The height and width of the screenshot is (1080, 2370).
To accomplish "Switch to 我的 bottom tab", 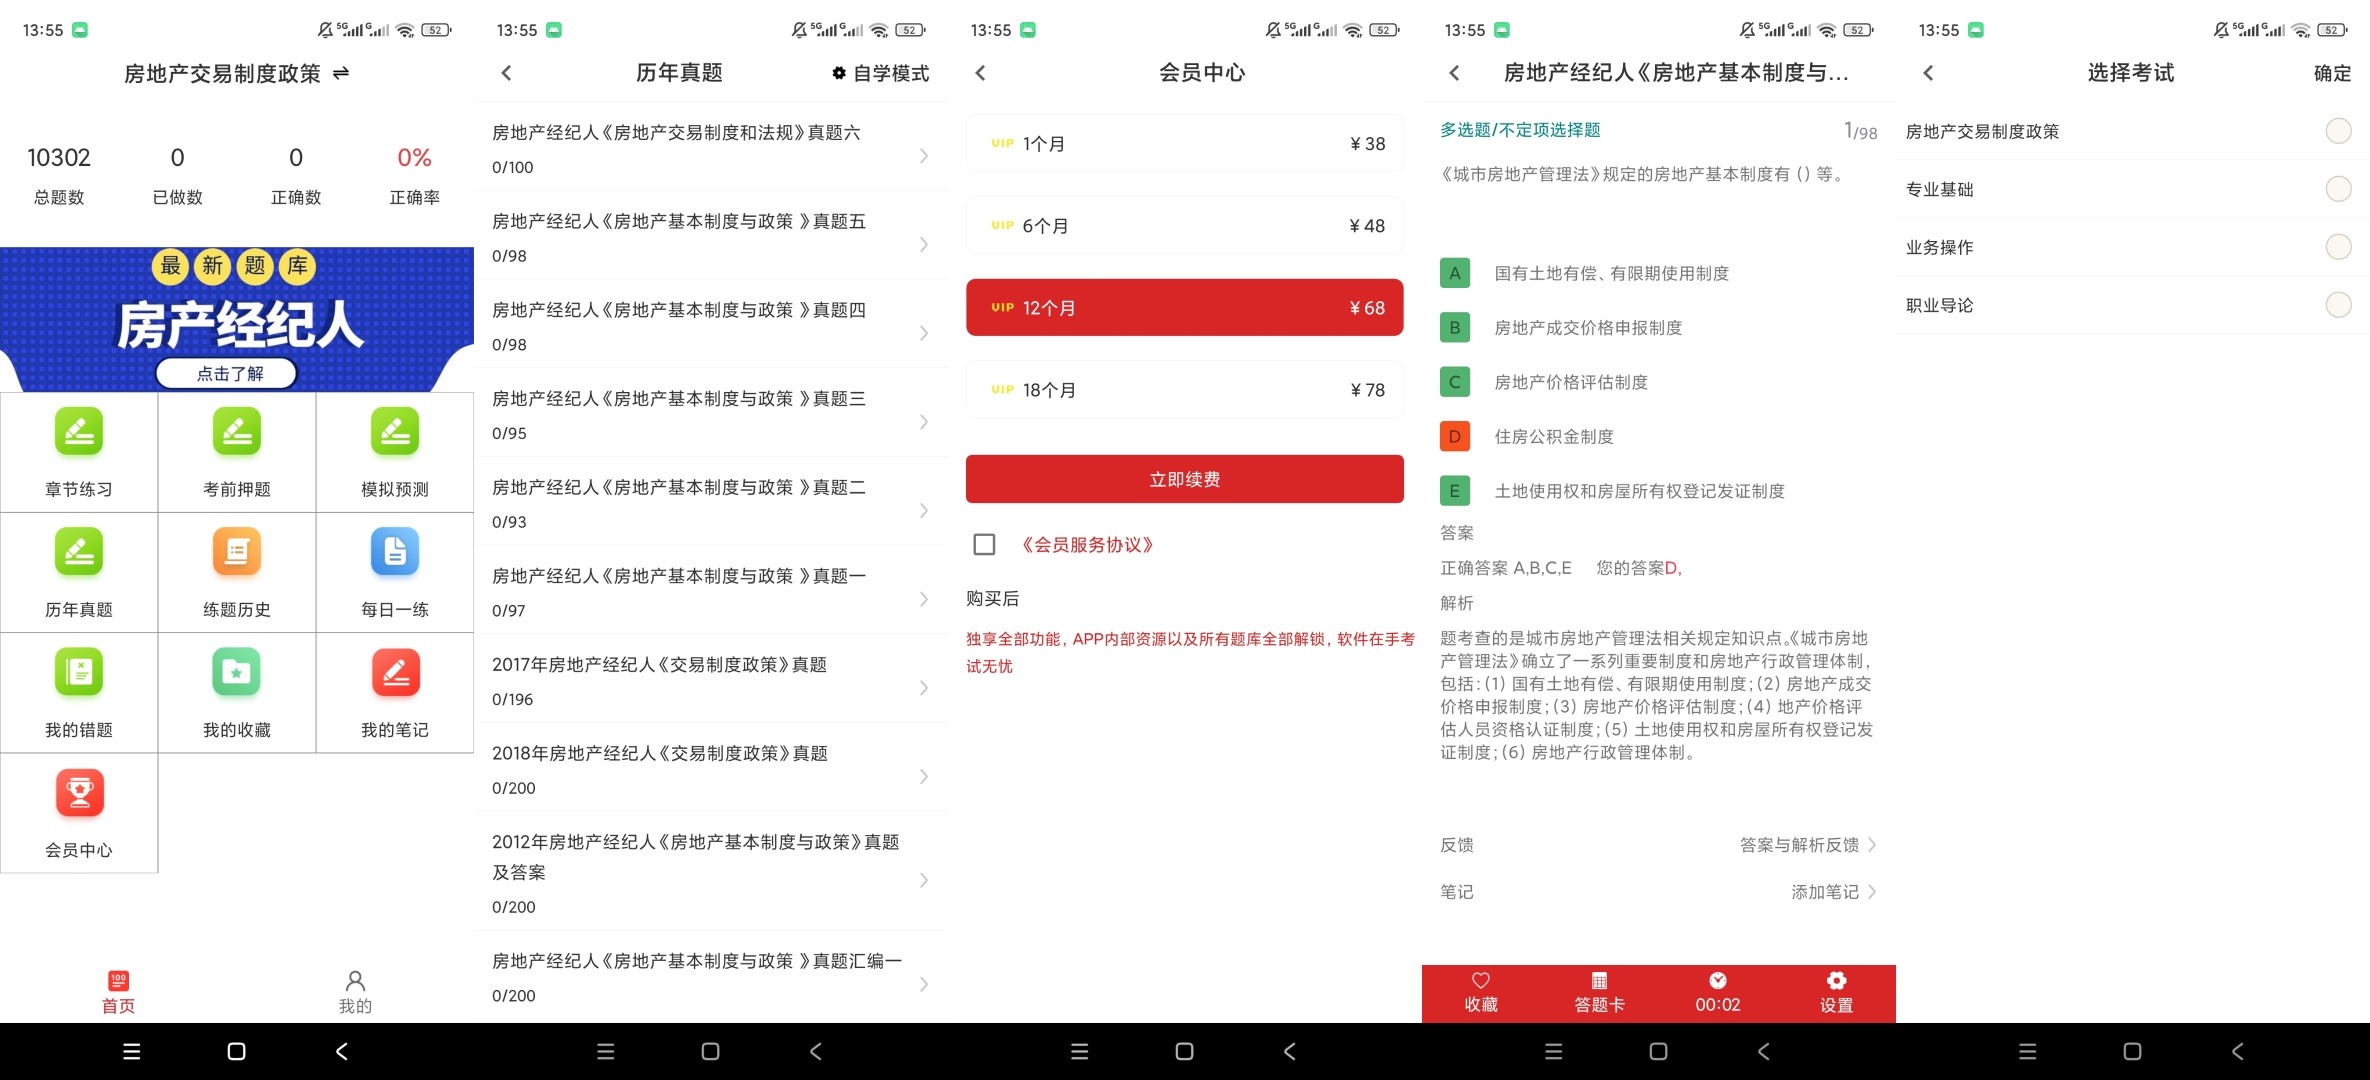I will coord(355,992).
